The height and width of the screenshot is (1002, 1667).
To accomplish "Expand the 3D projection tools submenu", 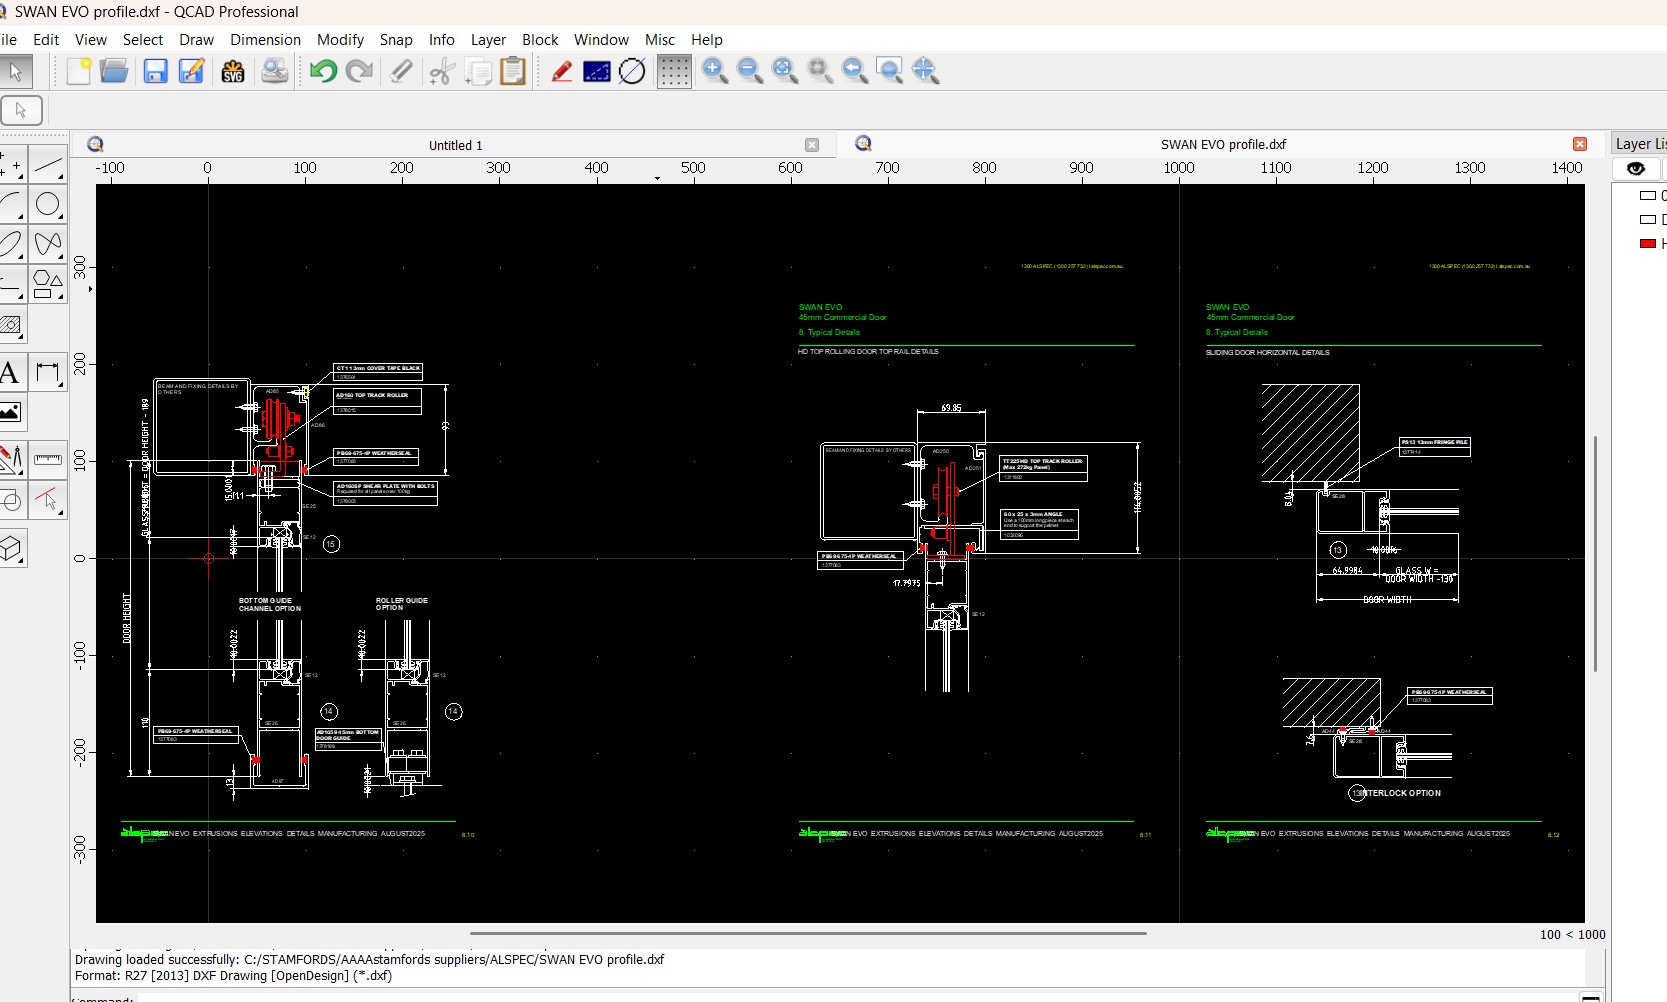I will (x=12, y=549).
